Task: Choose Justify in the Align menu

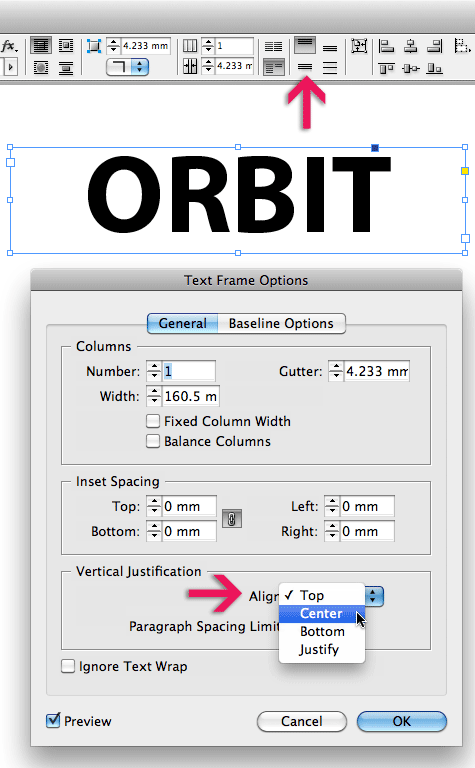Action: click(x=322, y=649)
